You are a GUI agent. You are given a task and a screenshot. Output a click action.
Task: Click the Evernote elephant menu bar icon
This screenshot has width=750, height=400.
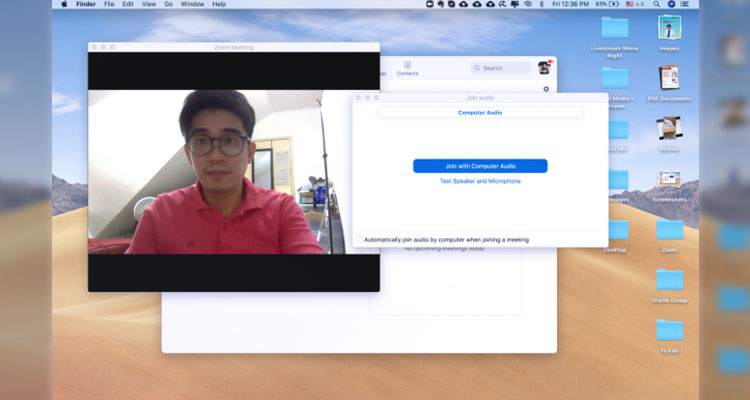pos(441,4)
